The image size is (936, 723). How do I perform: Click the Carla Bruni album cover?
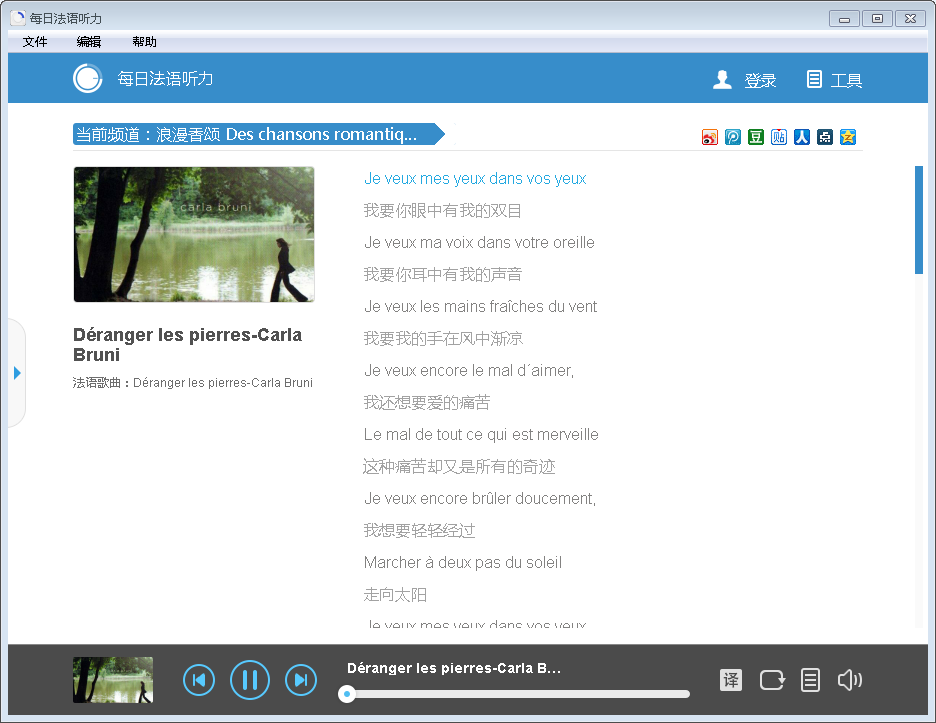(194, 235)
